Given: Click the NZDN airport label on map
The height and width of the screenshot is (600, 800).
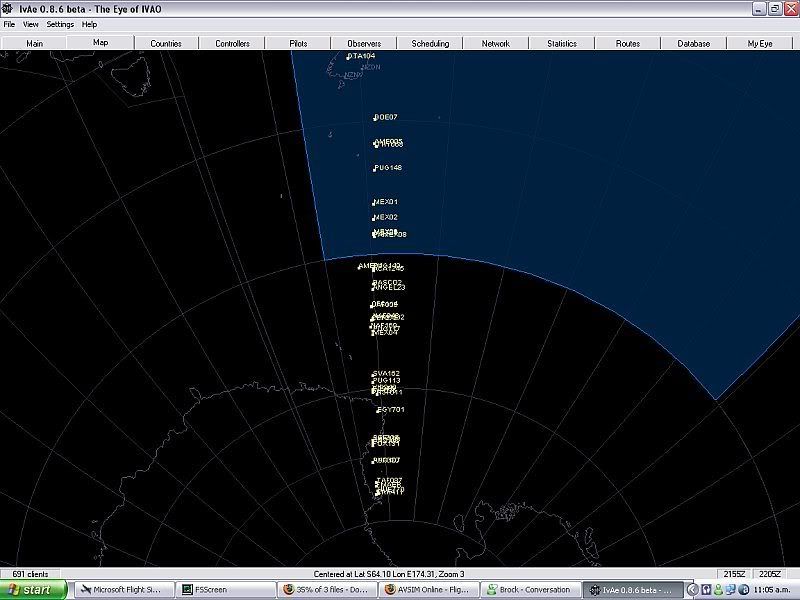Looking at the screenshot, I should [x=370, y=67].
